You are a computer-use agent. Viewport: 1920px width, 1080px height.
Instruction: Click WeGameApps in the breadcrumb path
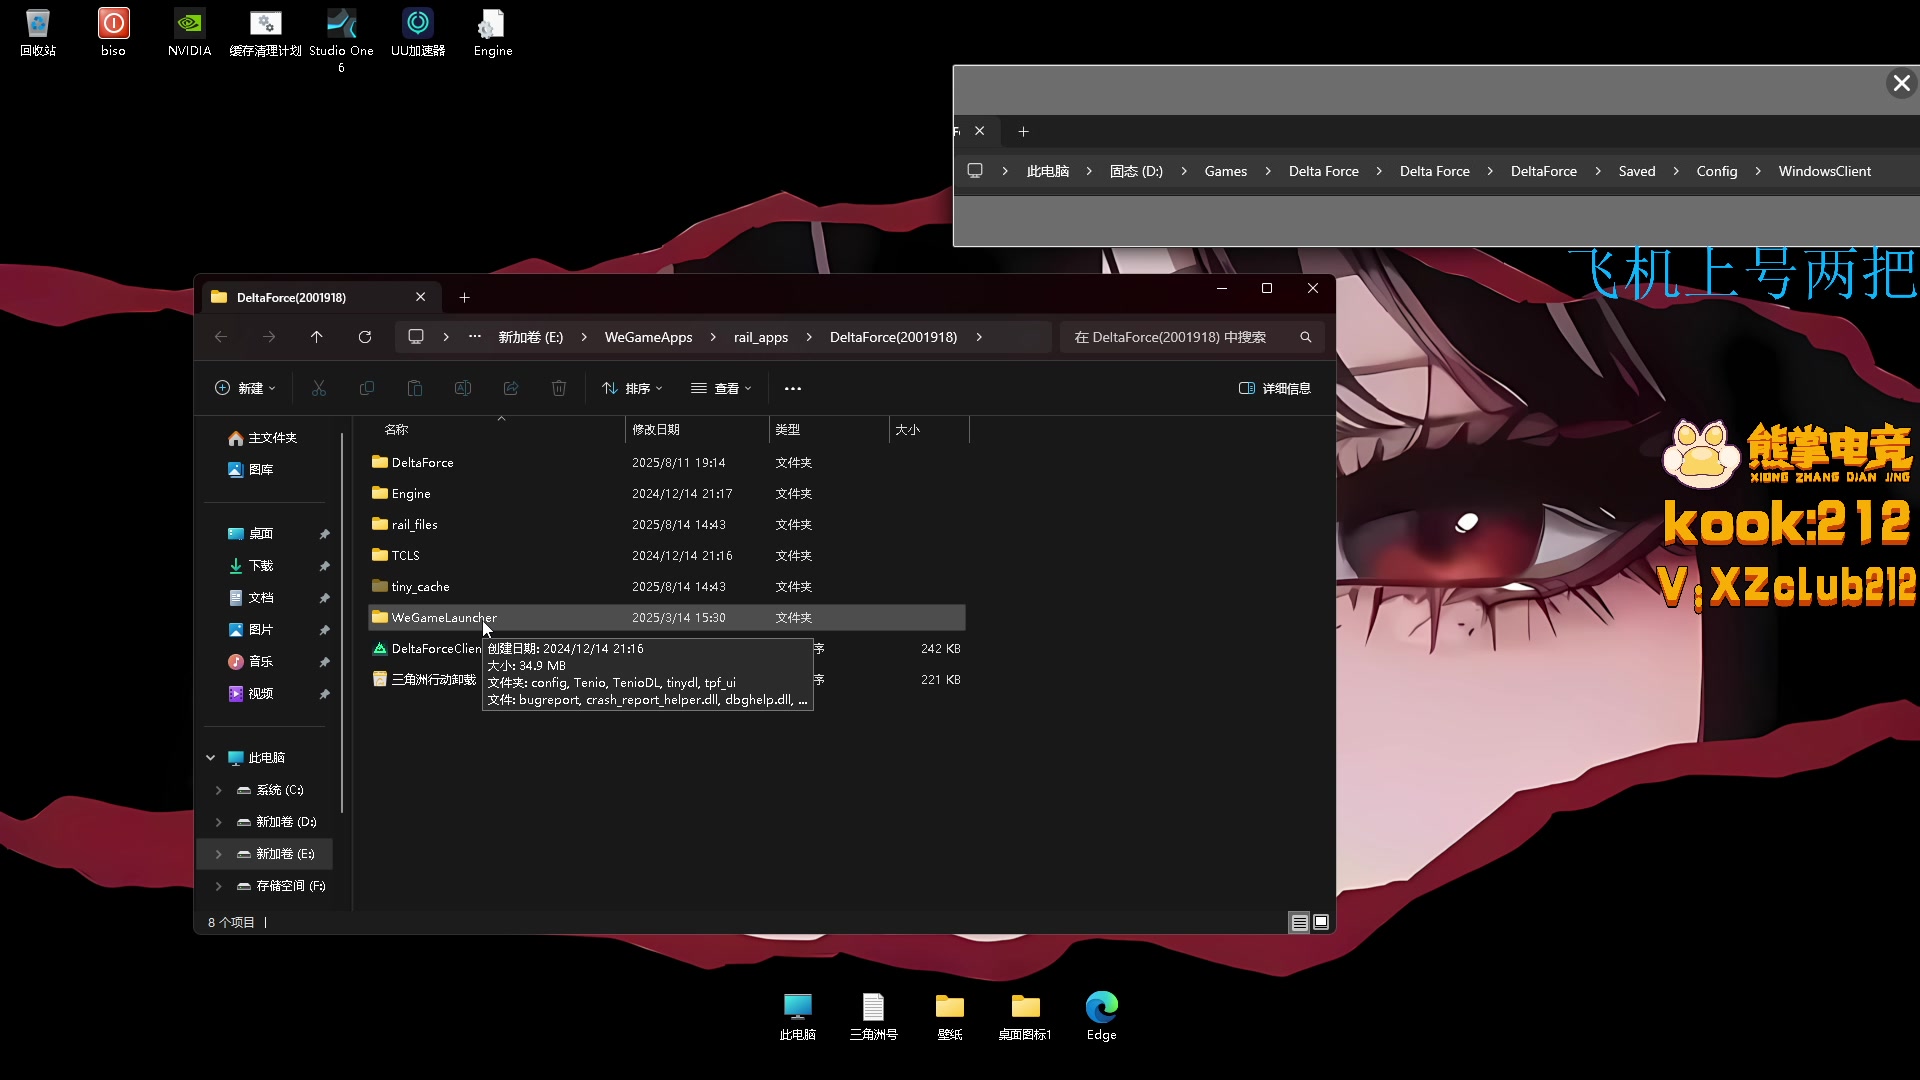(648, 337)
